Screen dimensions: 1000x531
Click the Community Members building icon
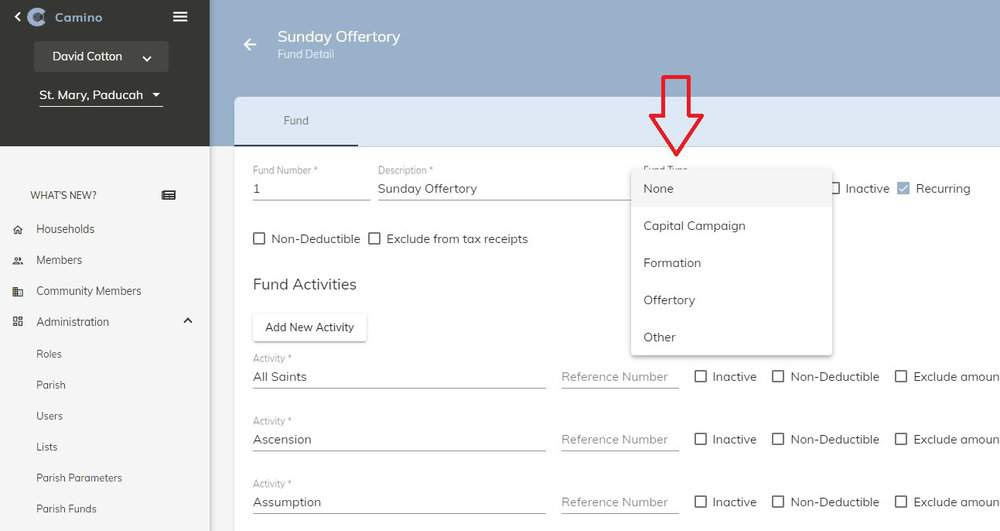18,291
